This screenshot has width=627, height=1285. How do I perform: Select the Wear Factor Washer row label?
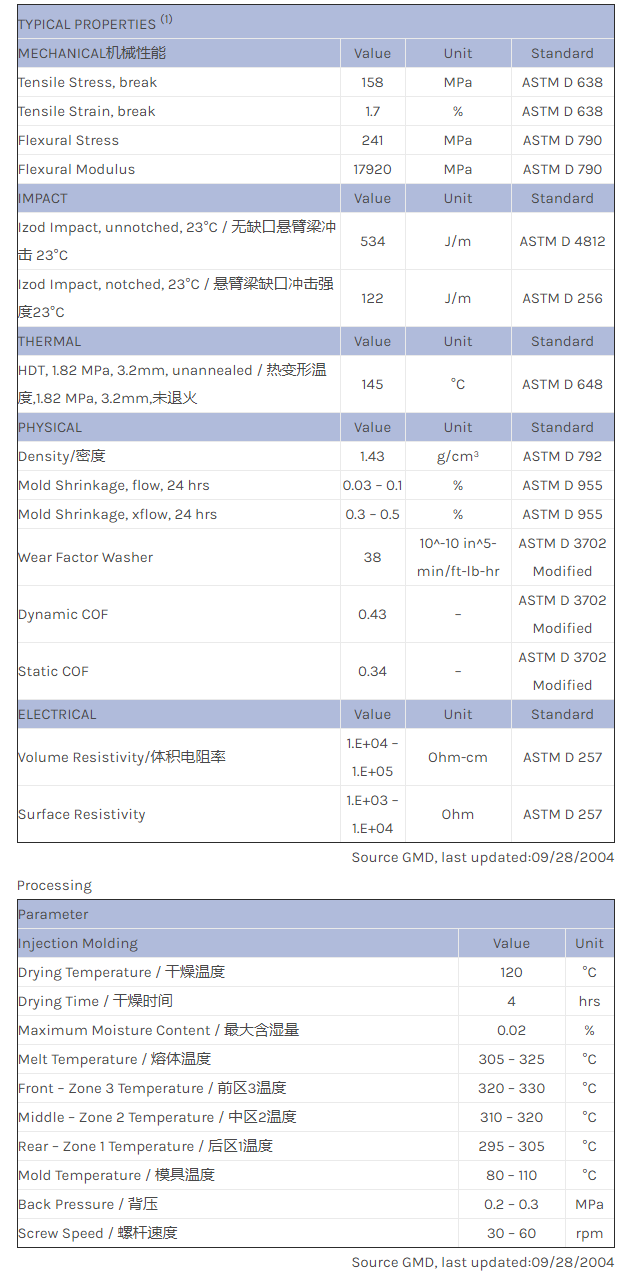[86, 557]
